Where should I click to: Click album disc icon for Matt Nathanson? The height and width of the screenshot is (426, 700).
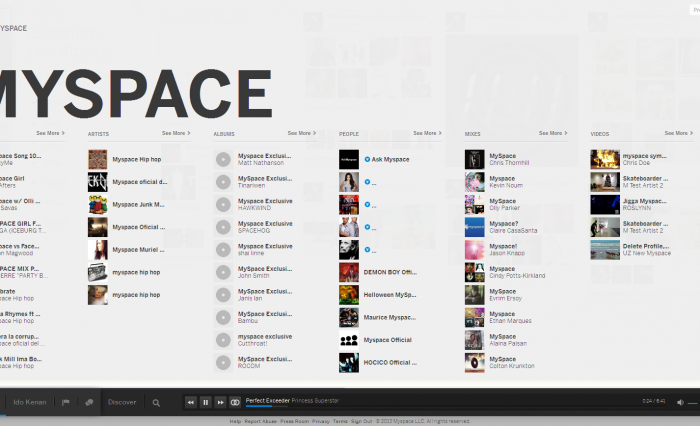[x=223, y=159]
